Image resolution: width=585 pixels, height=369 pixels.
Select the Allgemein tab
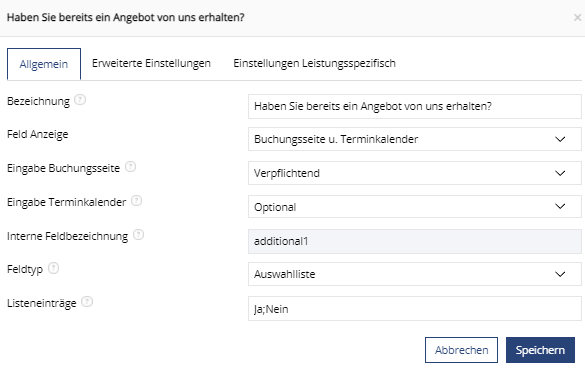click(44, 64)
